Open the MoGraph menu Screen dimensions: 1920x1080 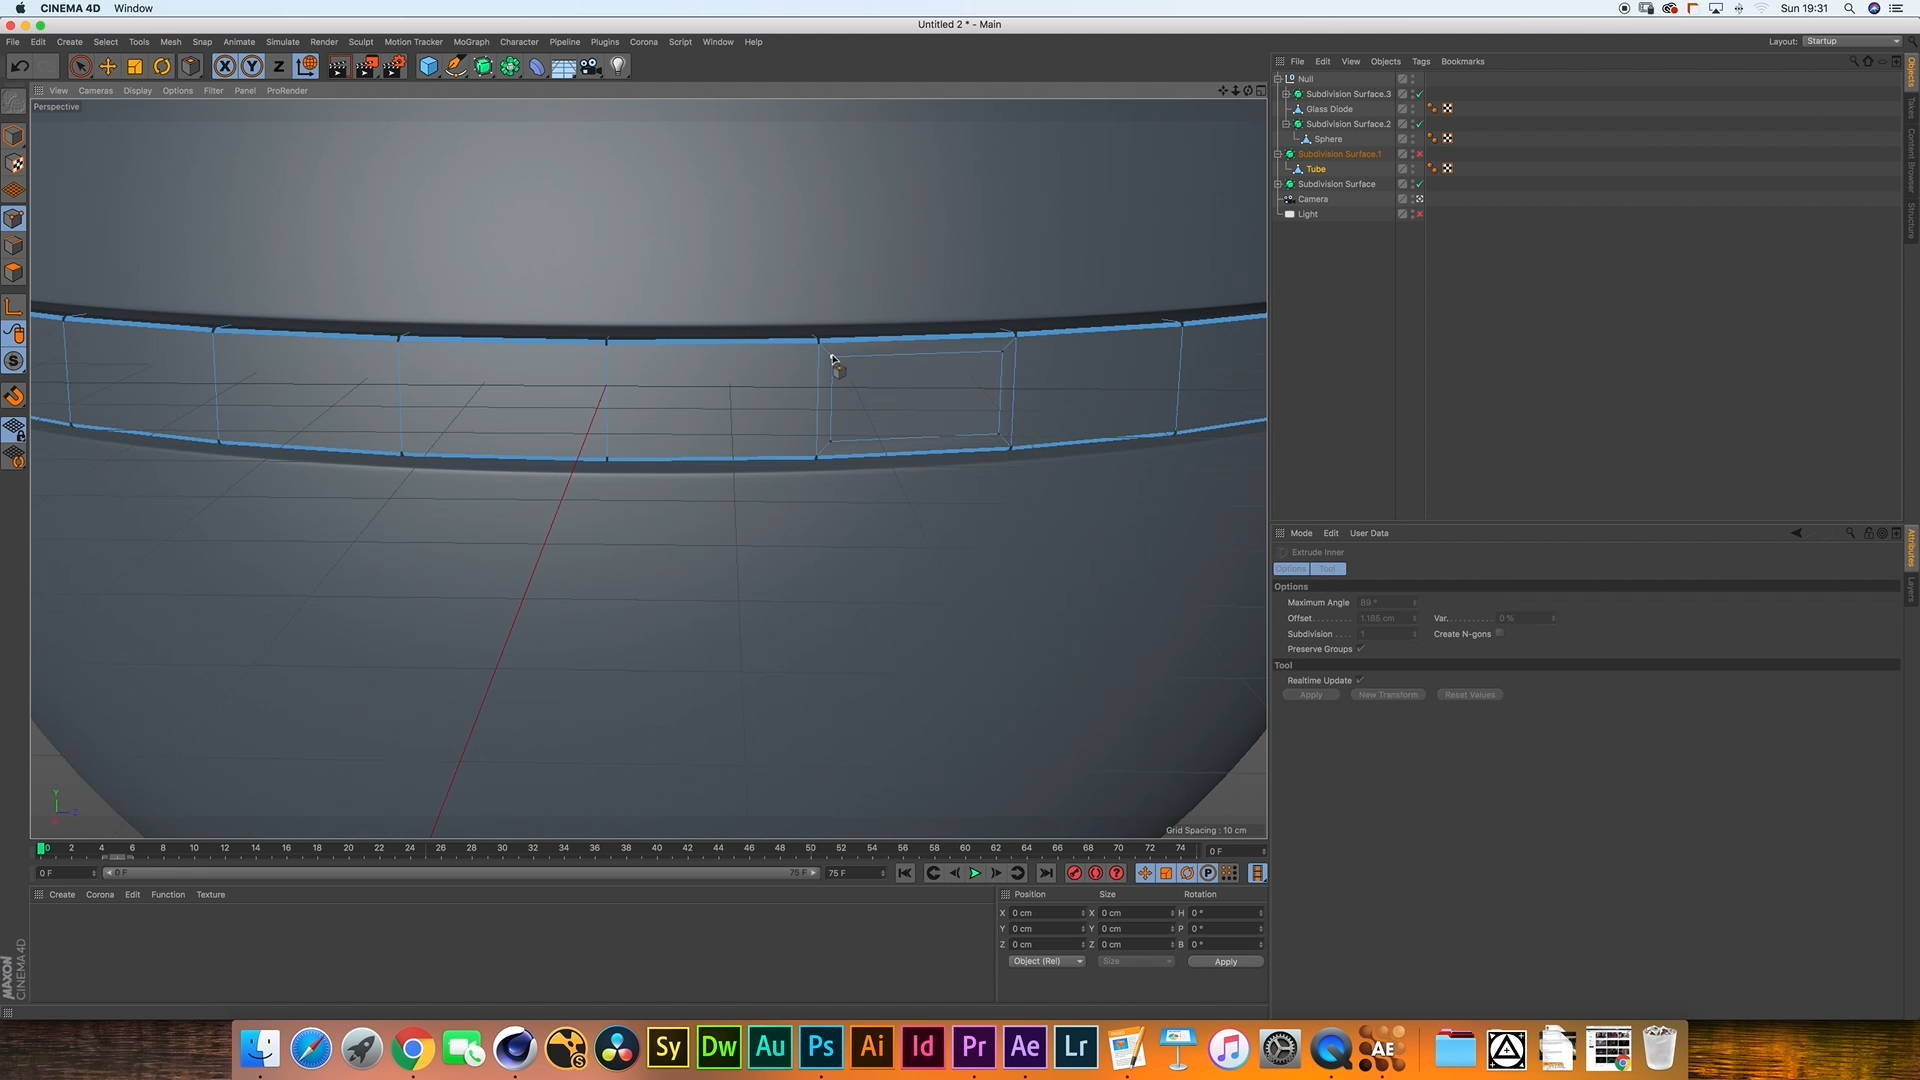click(471, 42)
